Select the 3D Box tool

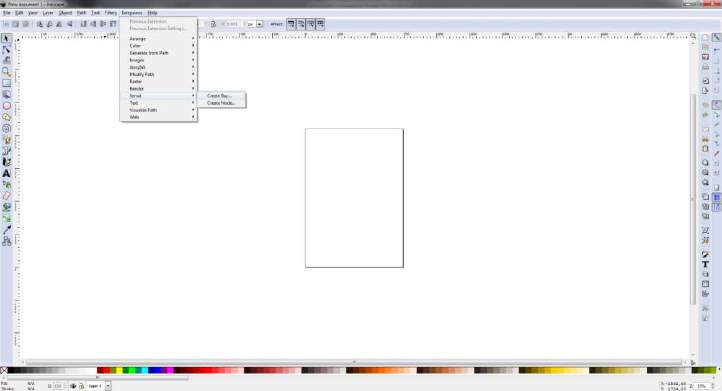6,94
